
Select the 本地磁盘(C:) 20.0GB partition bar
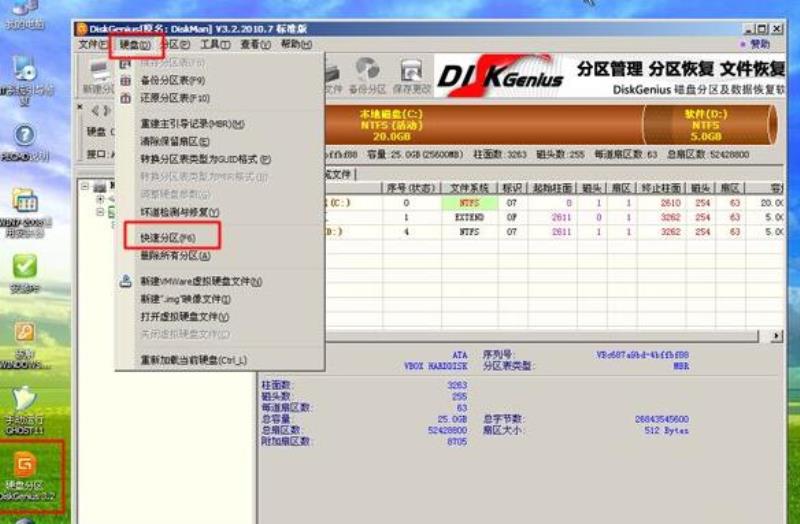[483, 125]
